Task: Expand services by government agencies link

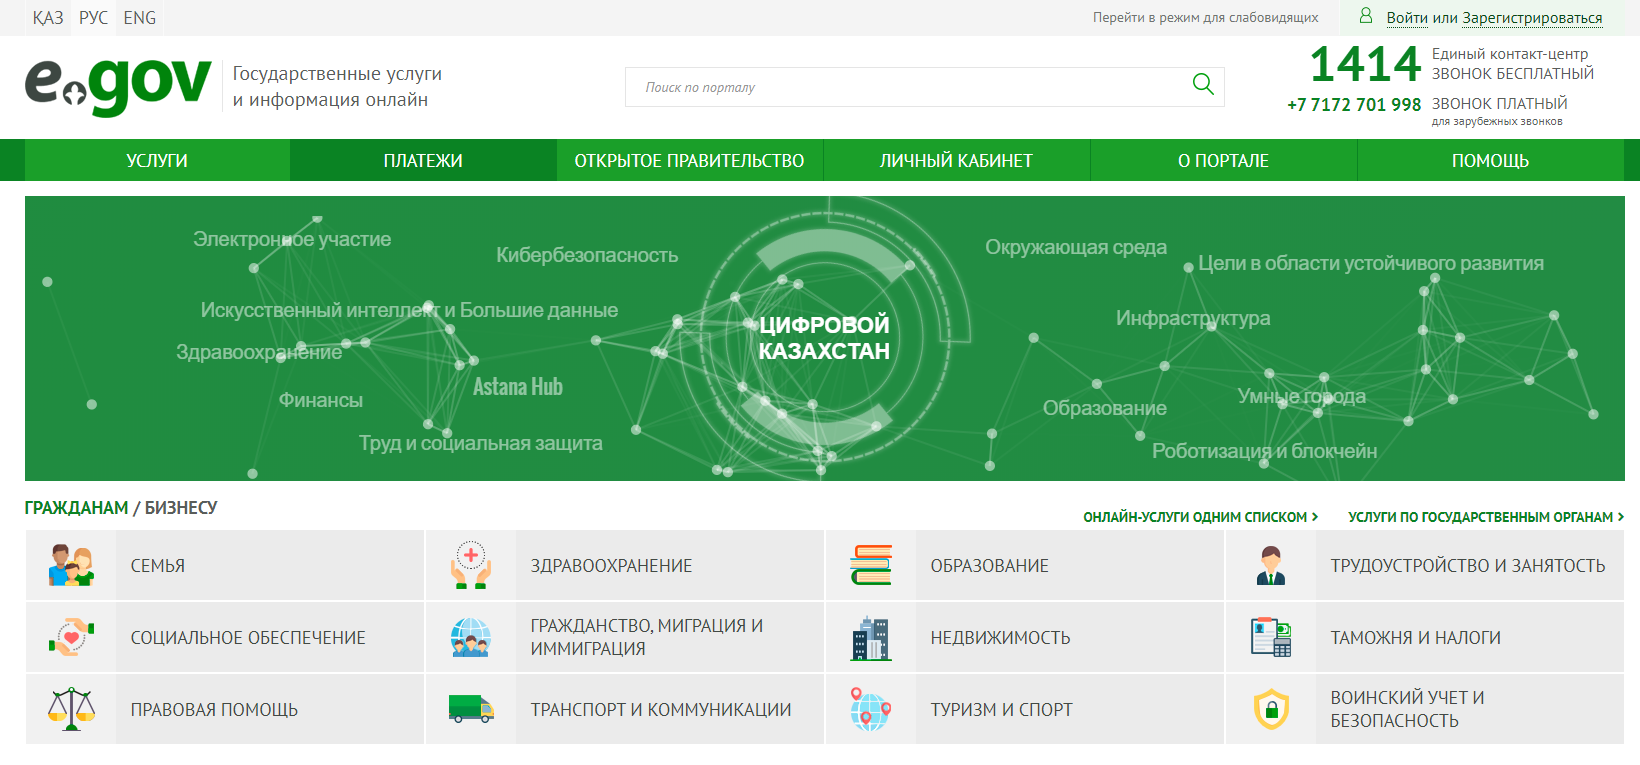Action: click(x=1485, y=517)
